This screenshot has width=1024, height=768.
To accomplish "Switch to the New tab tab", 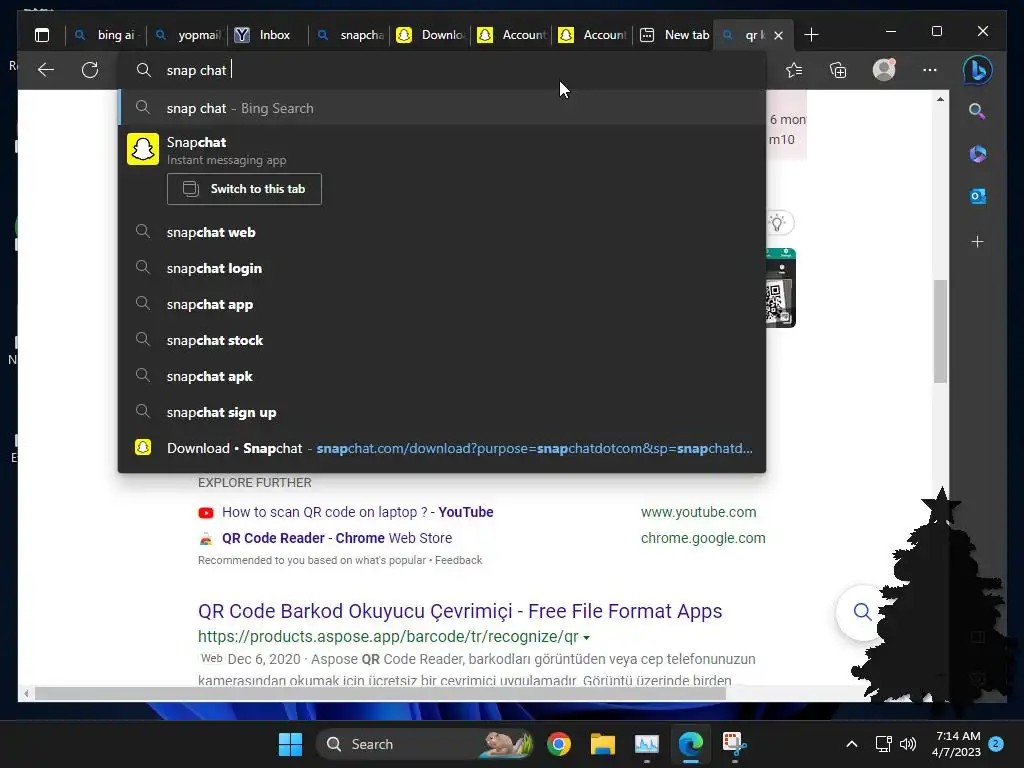I will (x=674, y=35).
